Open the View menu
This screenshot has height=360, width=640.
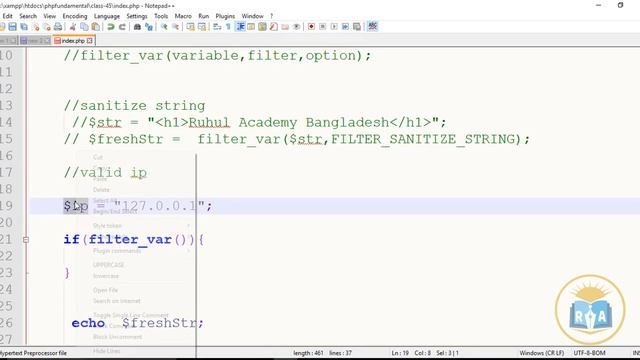[x=49, y=16]
